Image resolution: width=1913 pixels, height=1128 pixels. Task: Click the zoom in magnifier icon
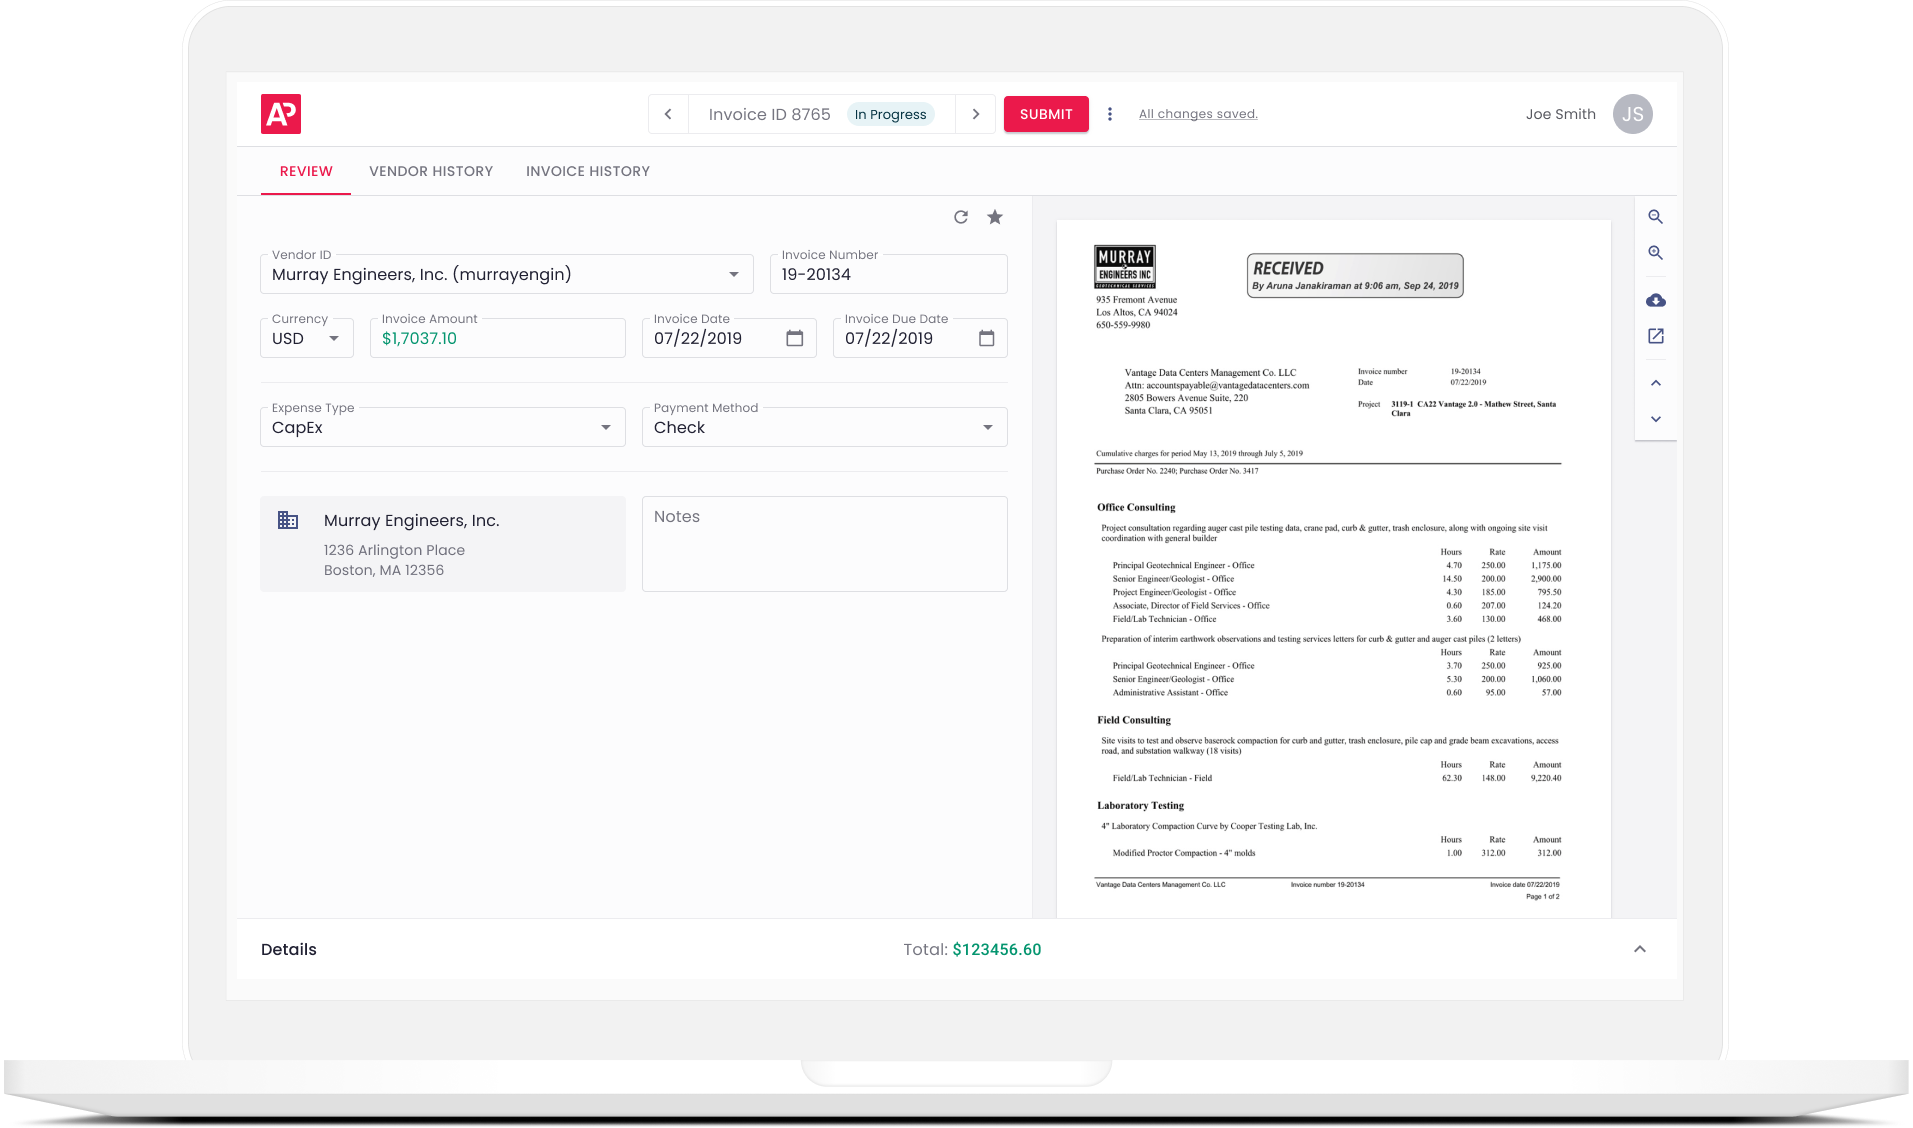(1656, 253)
